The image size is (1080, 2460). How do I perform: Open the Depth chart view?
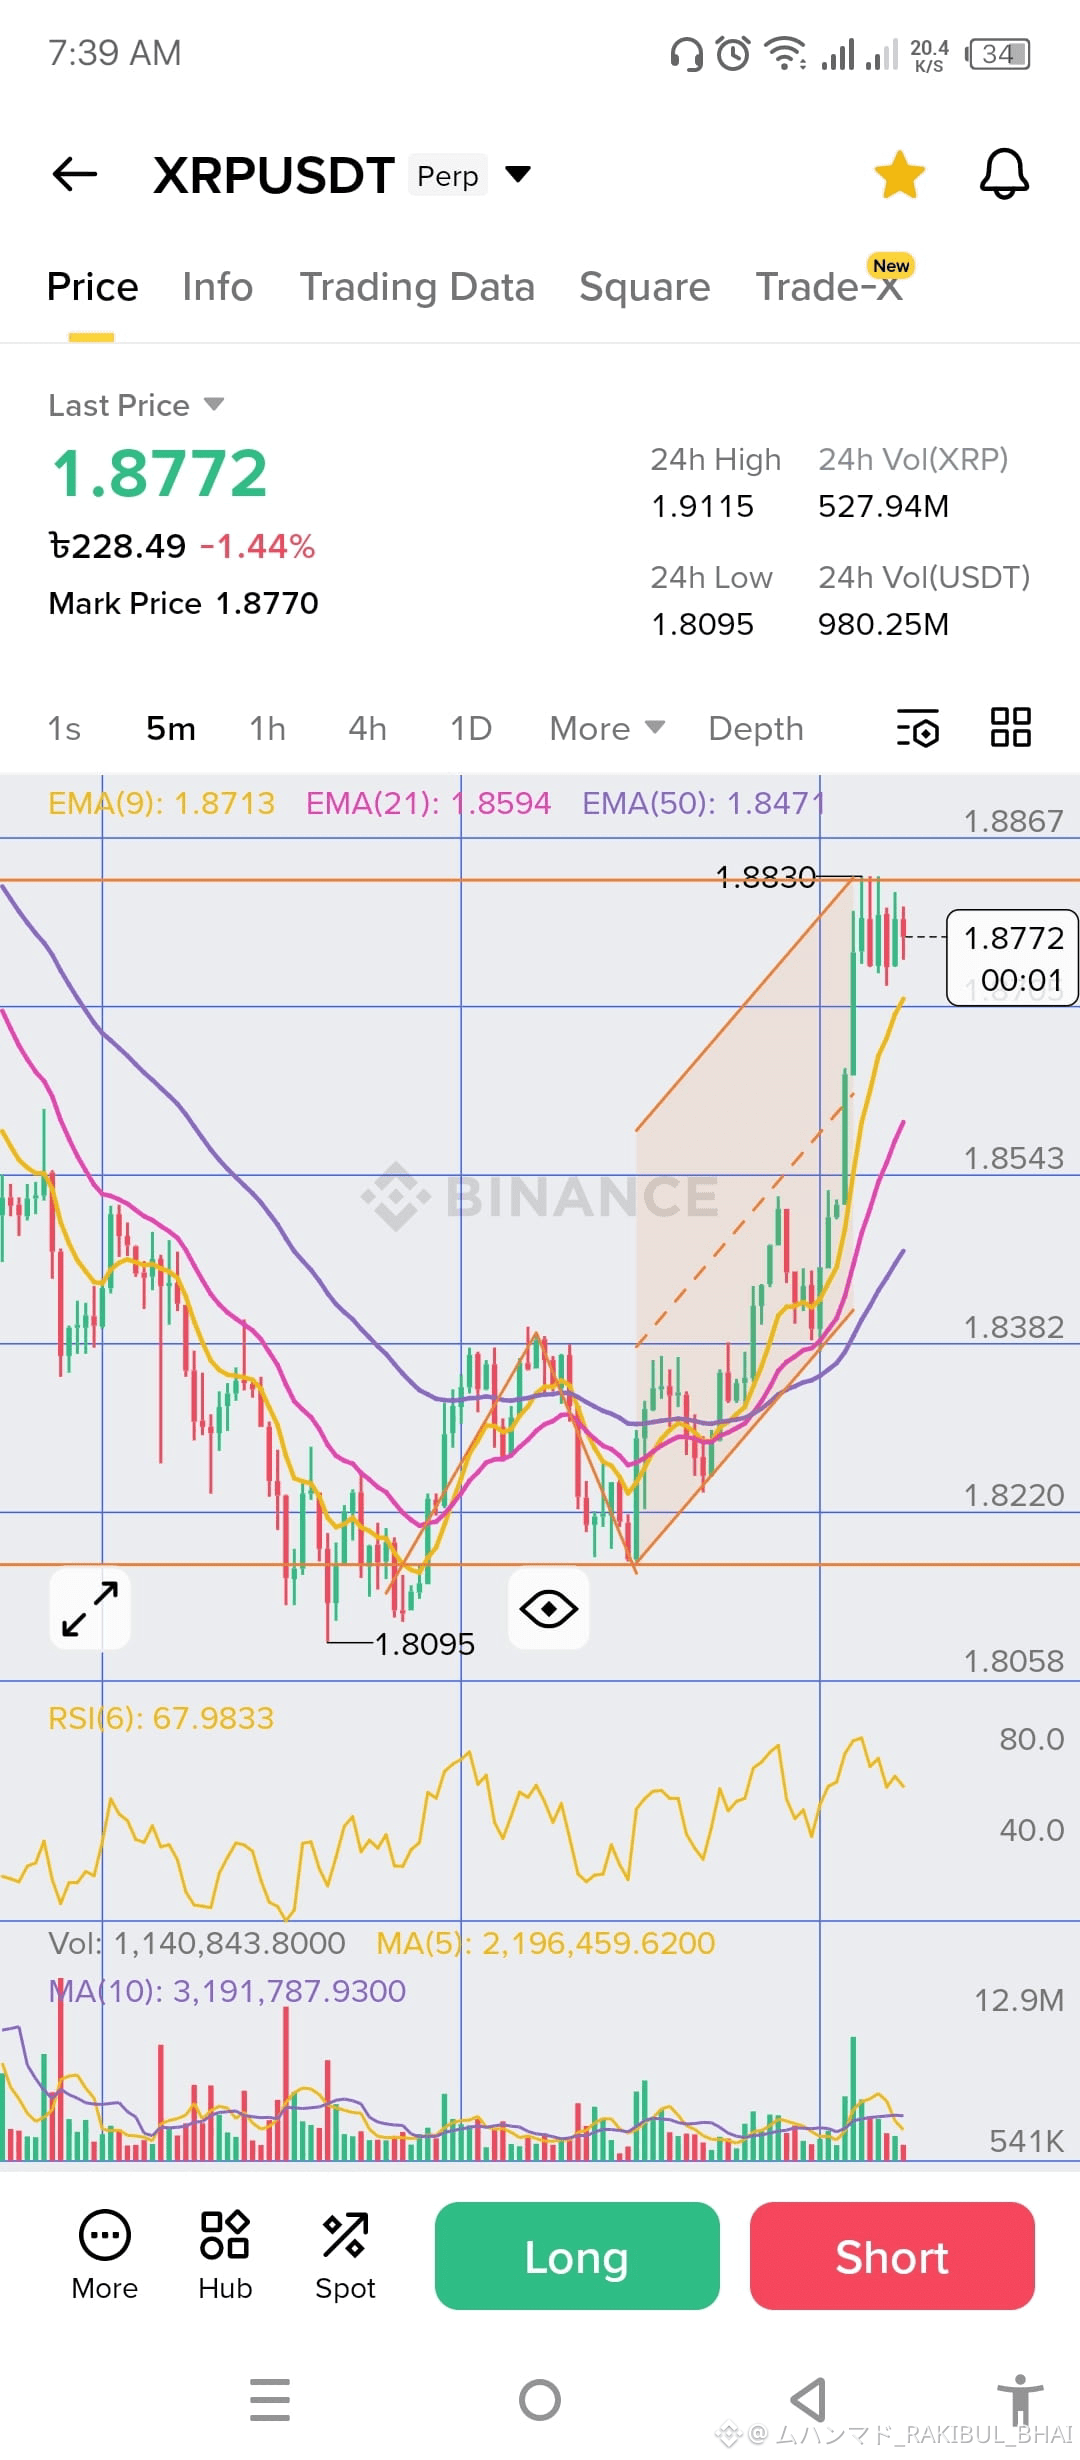pyautogui.click(x=756, y=728)
